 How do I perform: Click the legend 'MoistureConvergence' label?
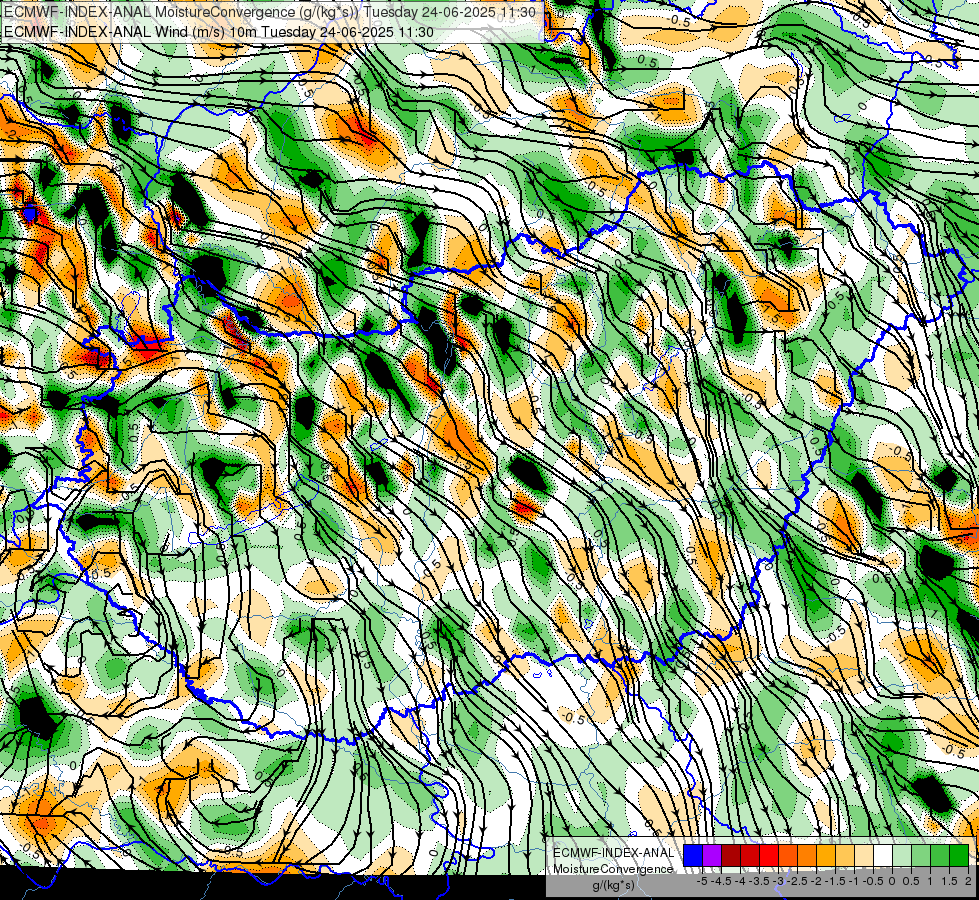[x=613, y=869]
